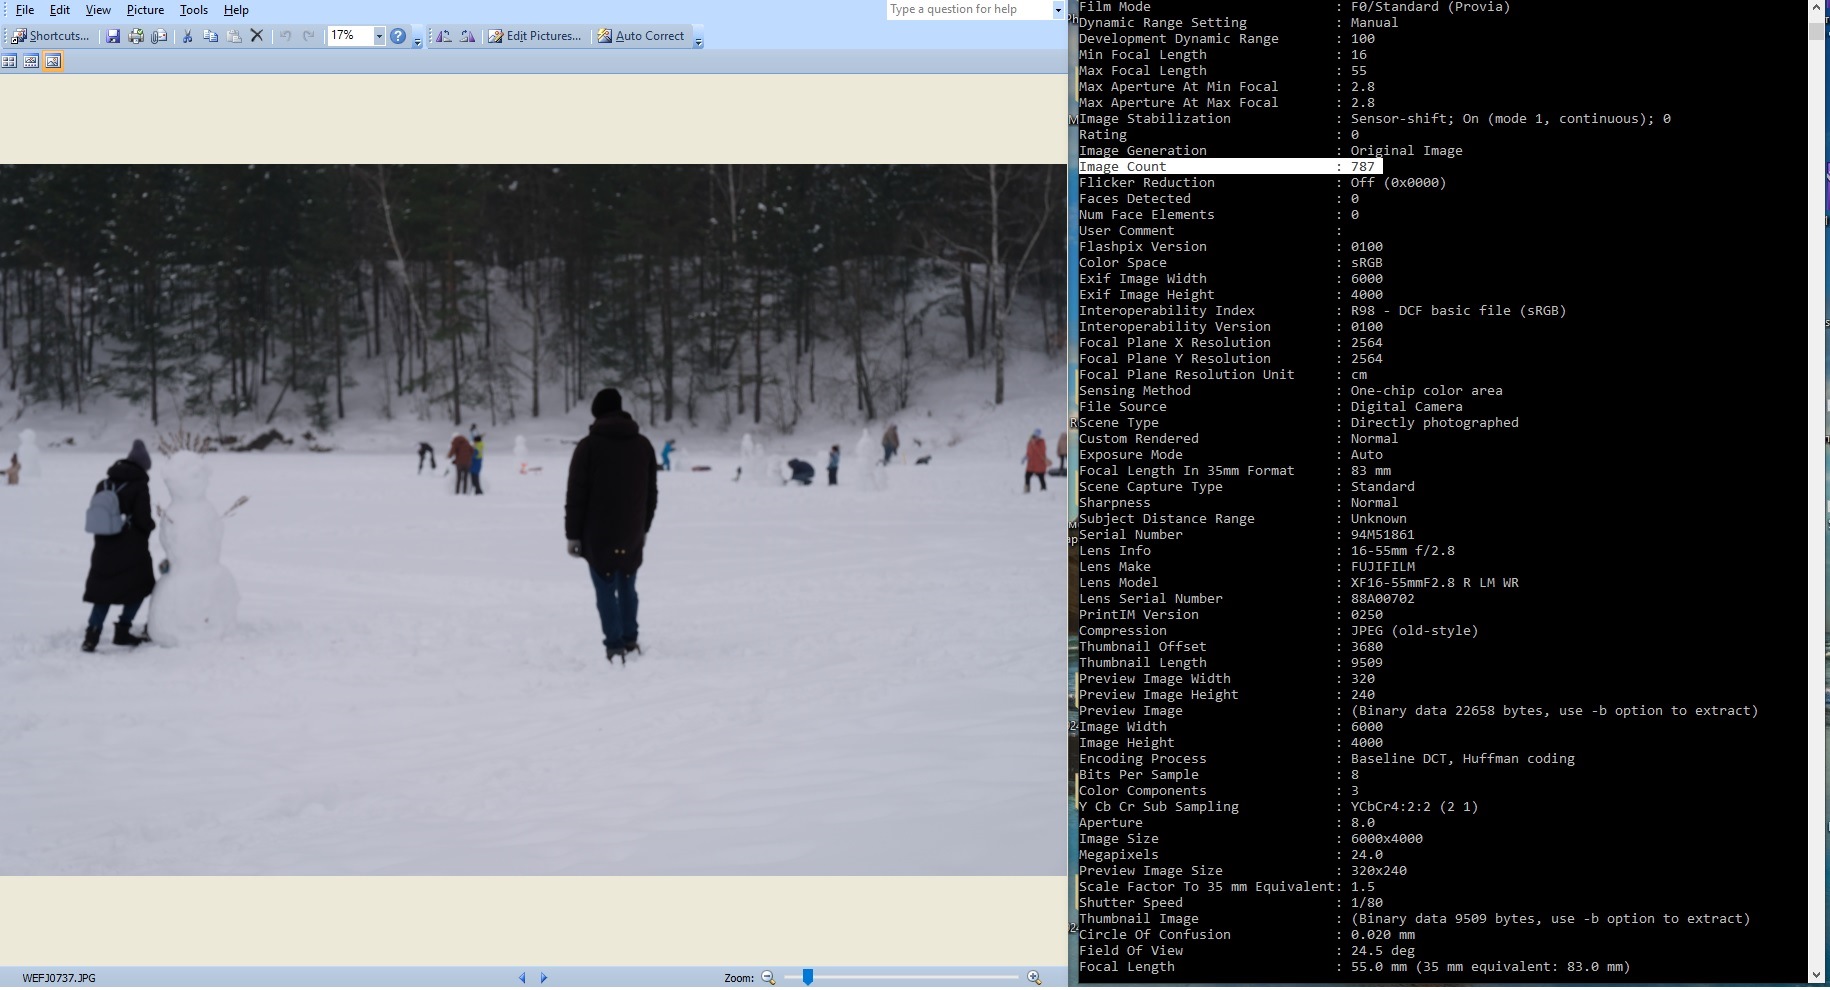Copy using the copy icon
The height and width of the screenshot is (990, 1830).
coord(210,36)
